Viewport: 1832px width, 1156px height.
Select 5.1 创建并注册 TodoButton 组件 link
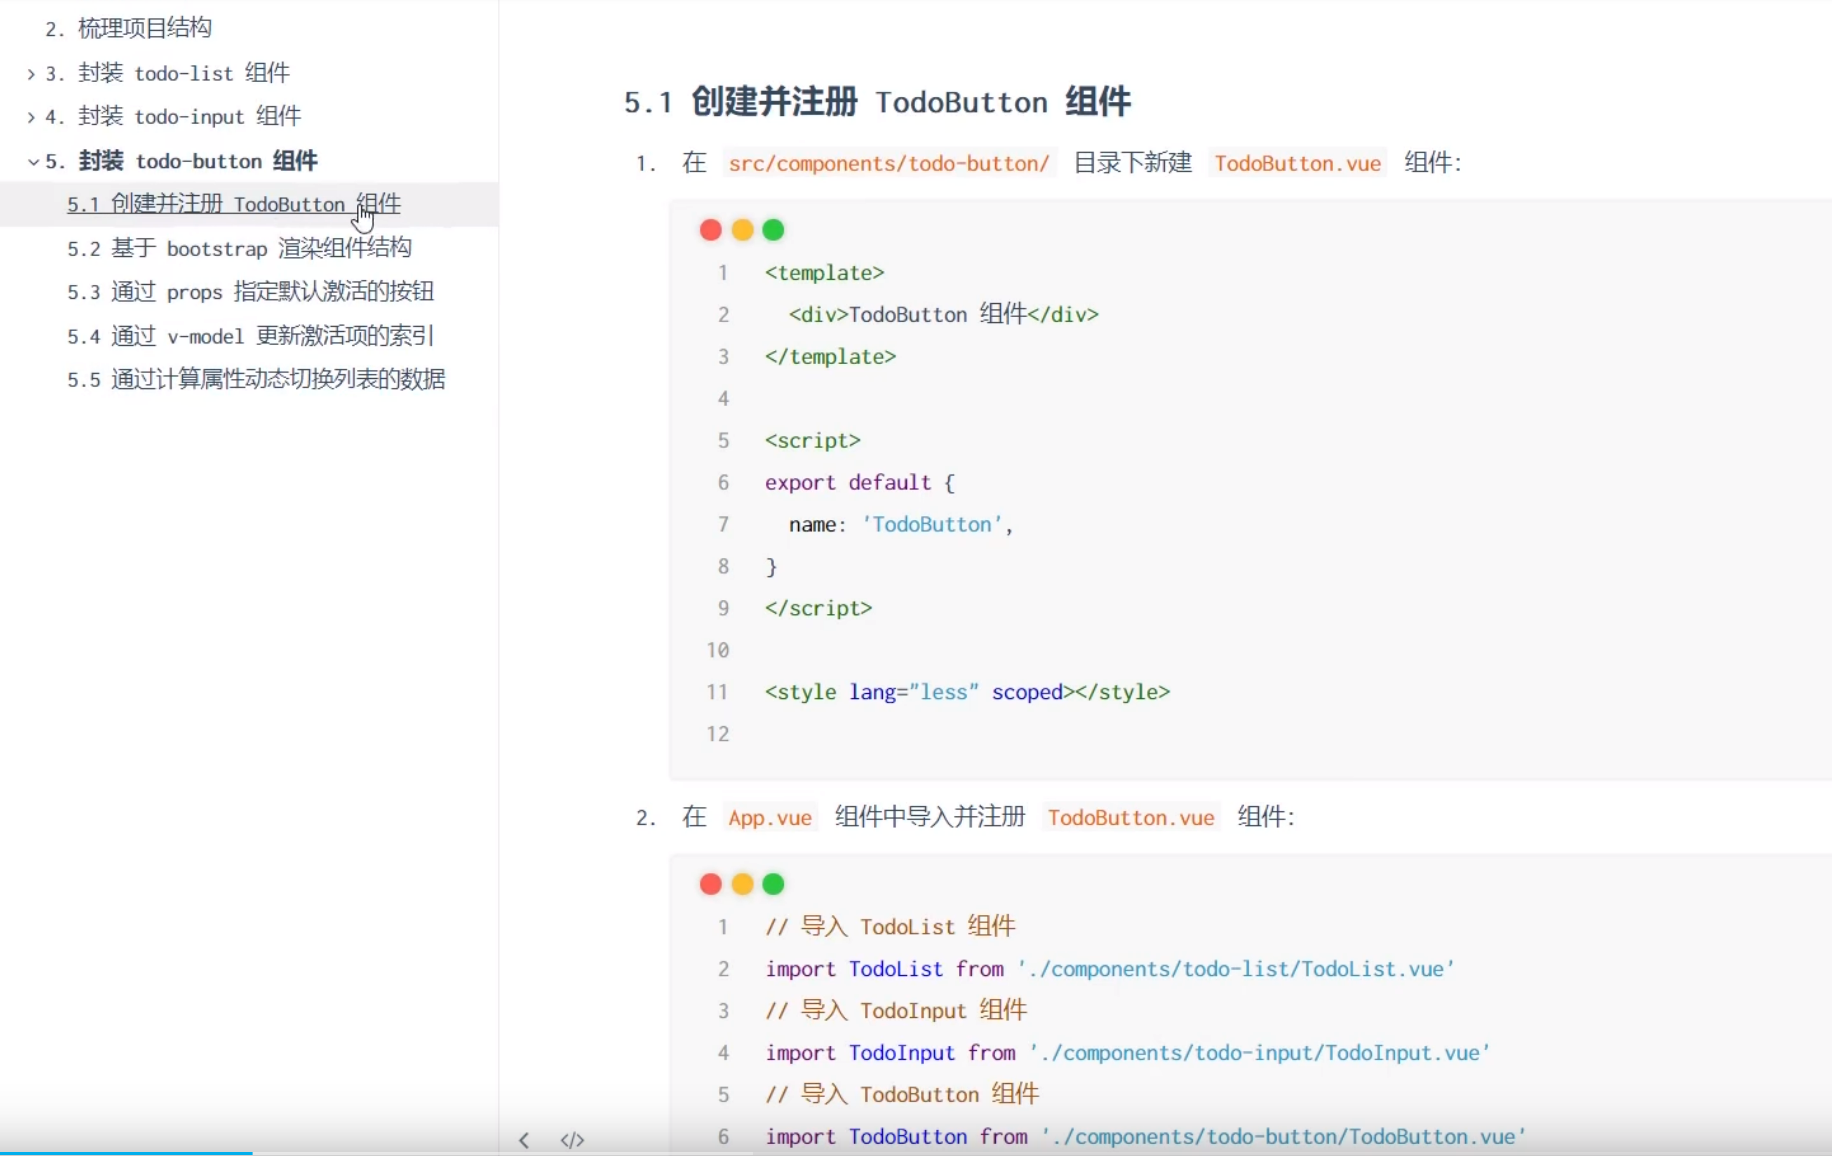pyautogui.click(x=234, y=204)
